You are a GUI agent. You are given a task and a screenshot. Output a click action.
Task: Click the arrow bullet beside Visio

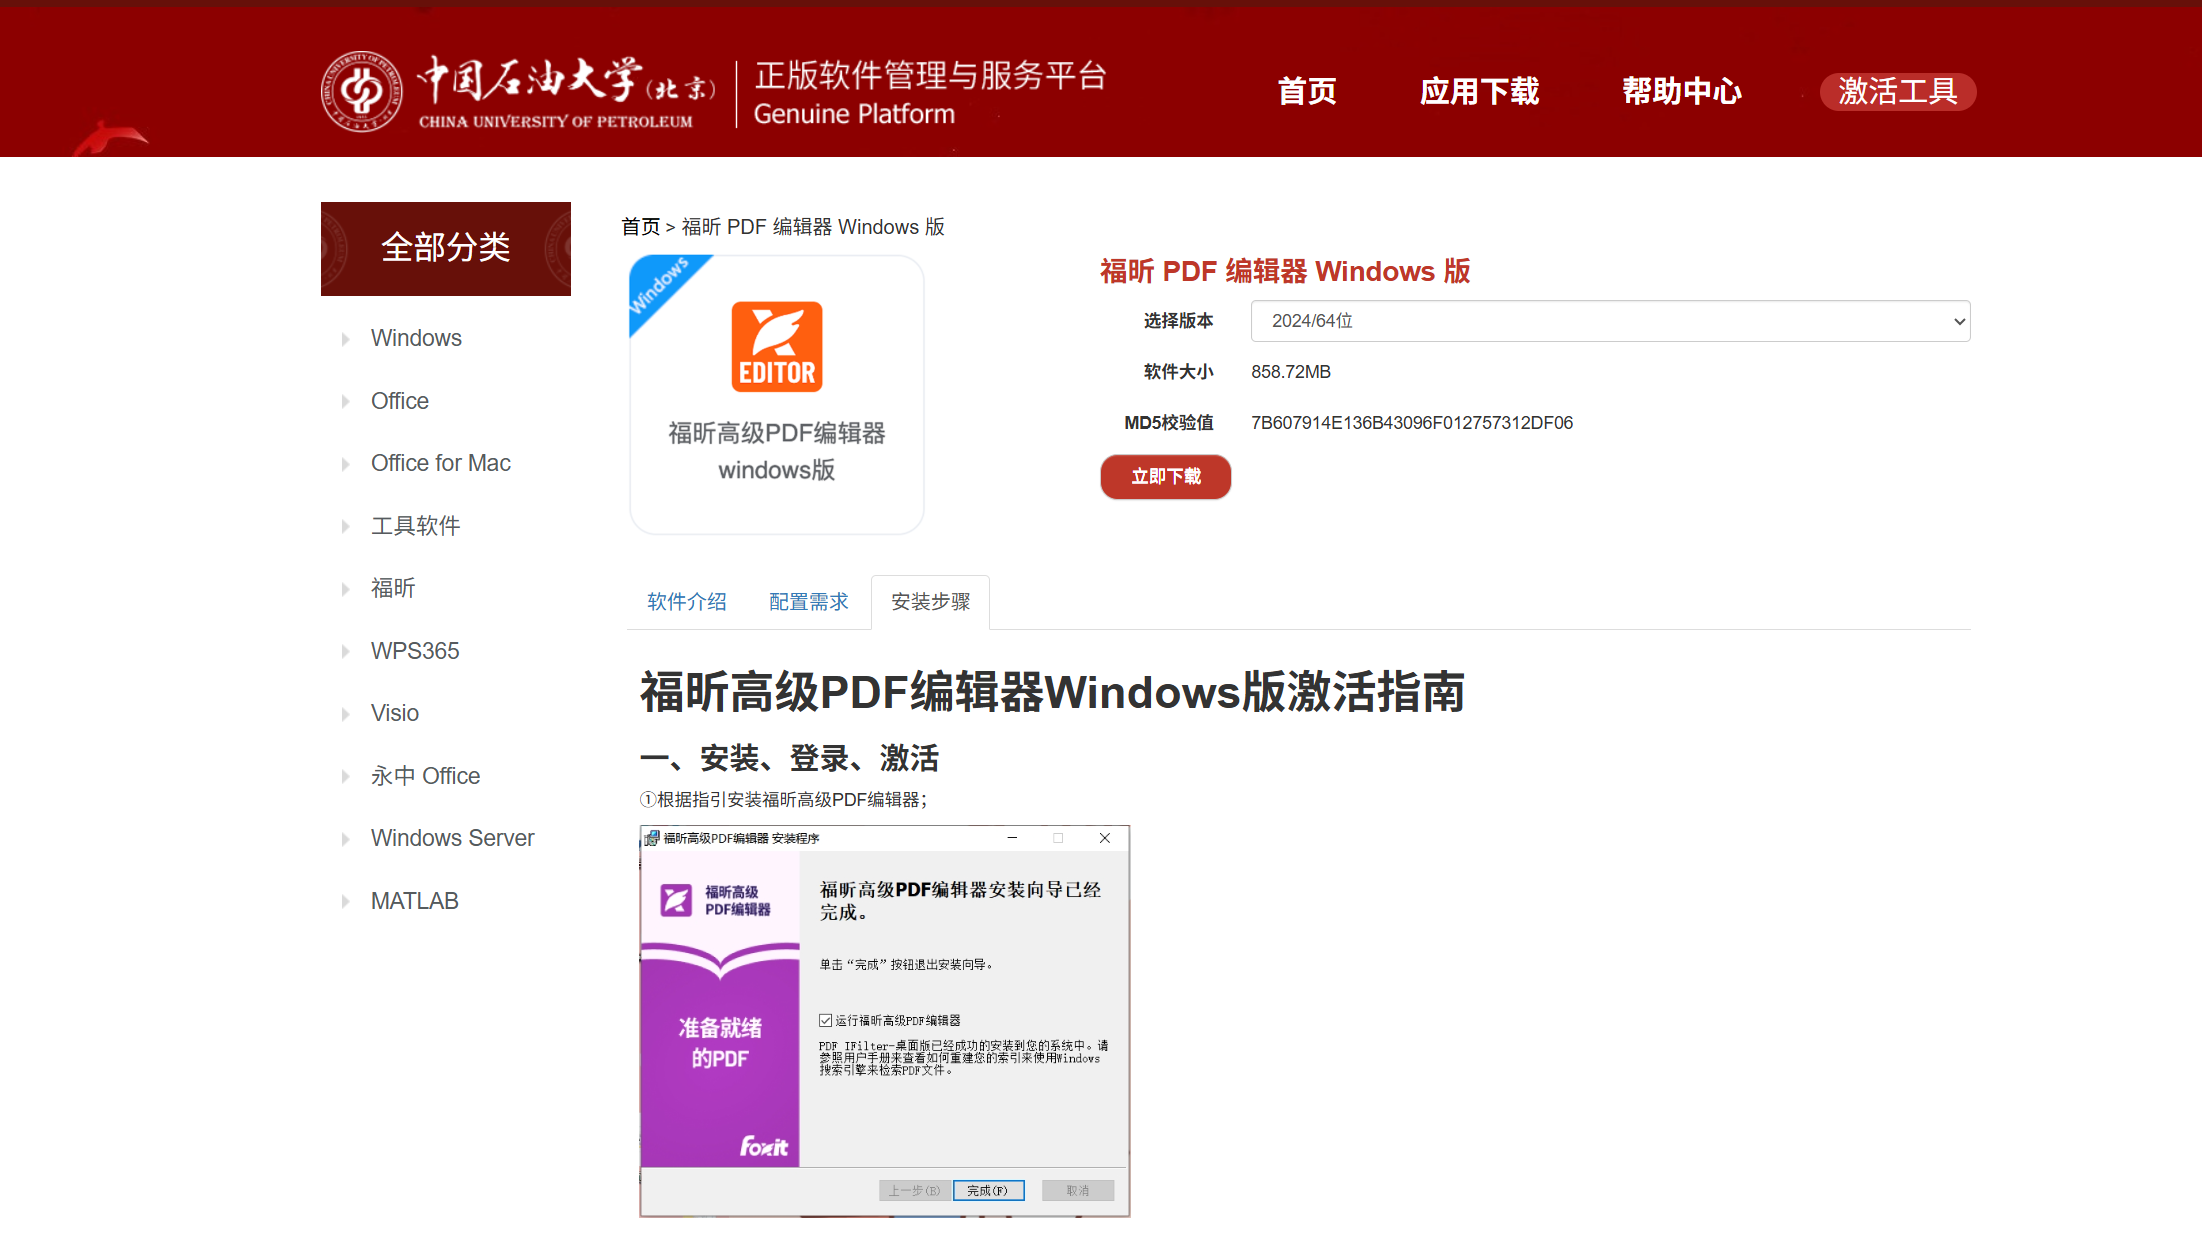346,714
